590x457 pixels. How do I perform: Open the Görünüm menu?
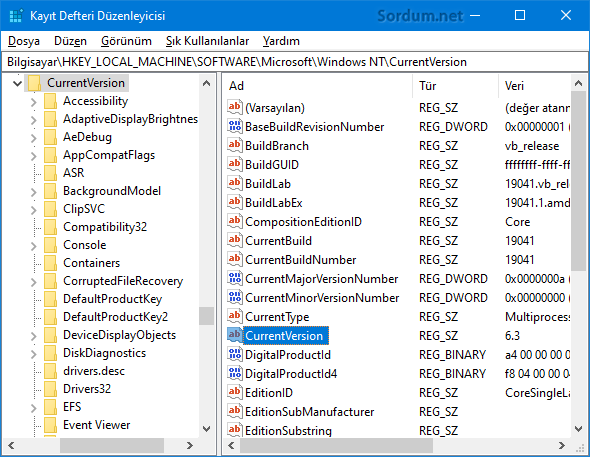(126, 41)
